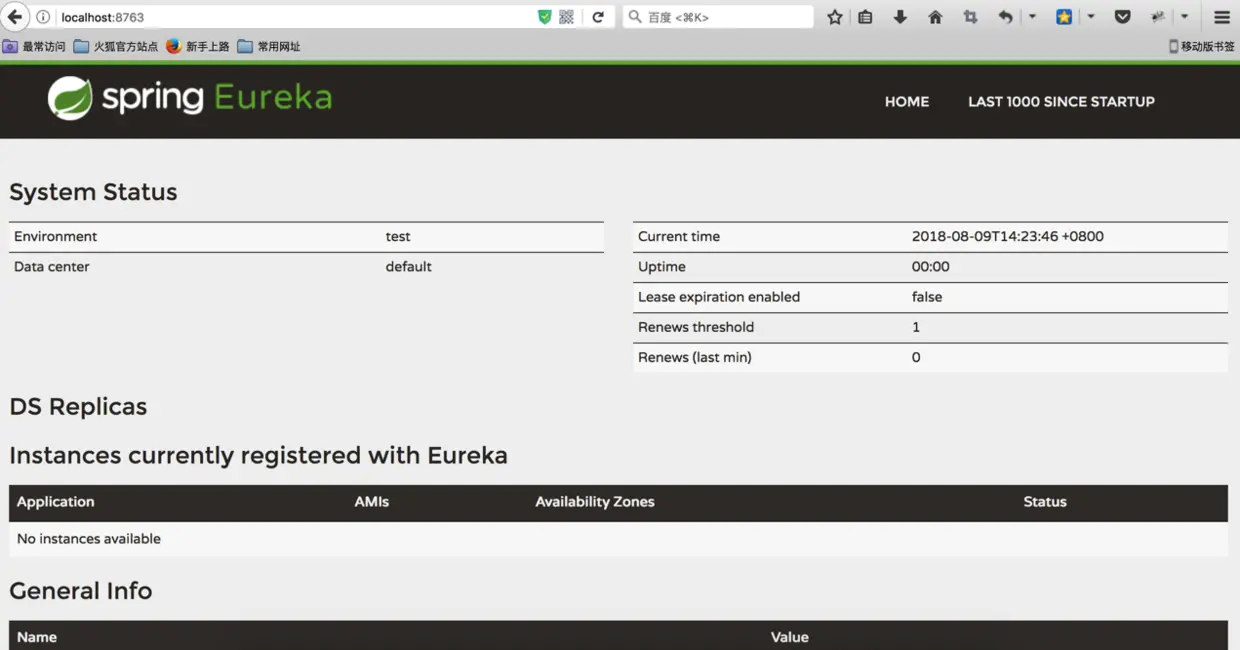The width and height of the screenshot is (1240, 650).
Task: Expand dropdown arrow beside the blue star icon
Action: click(x=1090, y=17)
